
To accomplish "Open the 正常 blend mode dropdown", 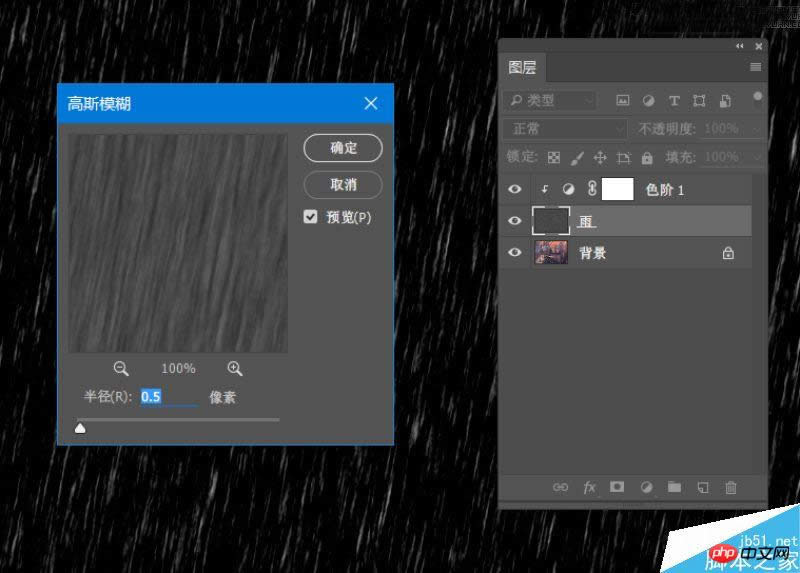I will point(566,129).
